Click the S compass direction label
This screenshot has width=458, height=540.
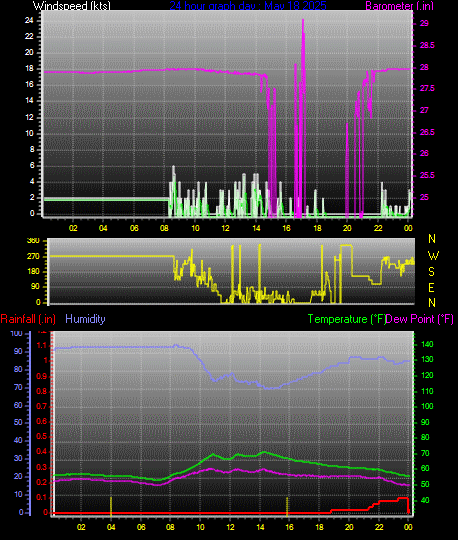[x=431, y=272]
